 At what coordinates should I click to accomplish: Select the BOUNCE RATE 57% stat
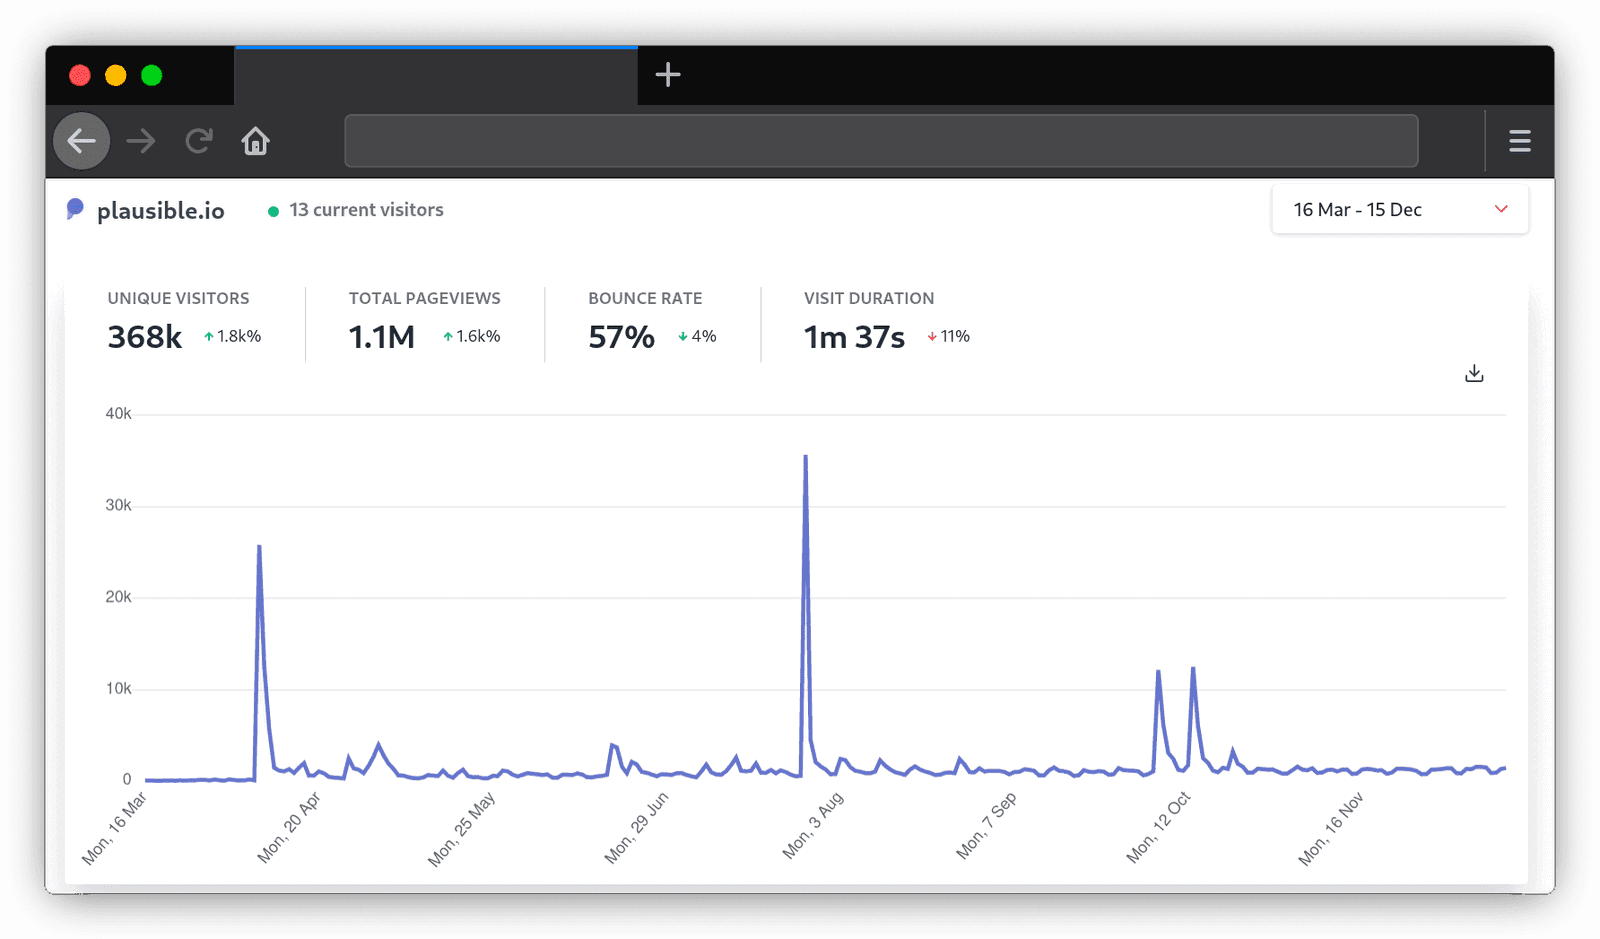click(x=620, y=338)
